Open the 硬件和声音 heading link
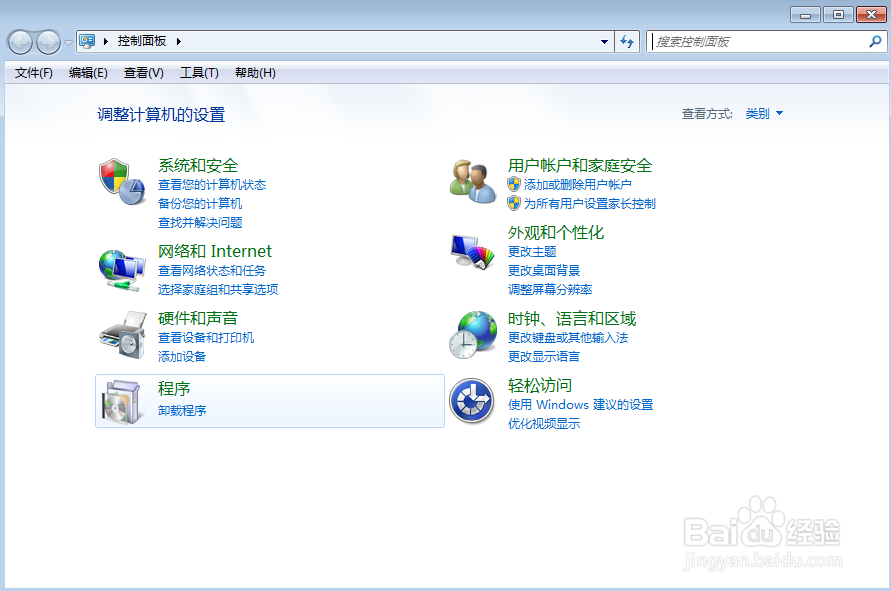 pos(198,318)
